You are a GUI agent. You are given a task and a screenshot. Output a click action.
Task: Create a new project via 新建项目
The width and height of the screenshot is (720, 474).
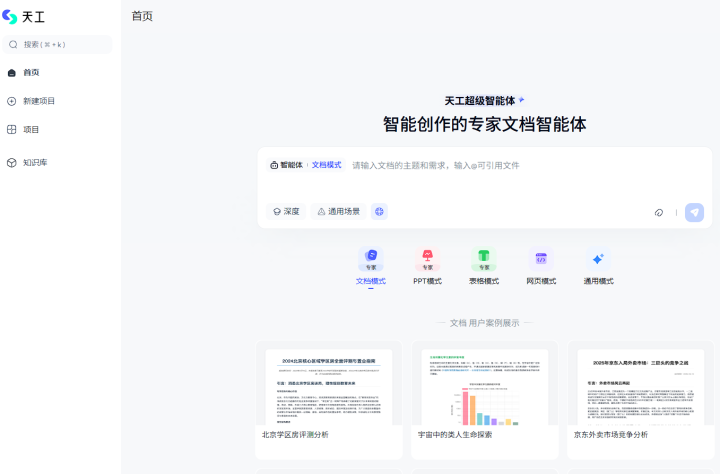tap(38, 101)
